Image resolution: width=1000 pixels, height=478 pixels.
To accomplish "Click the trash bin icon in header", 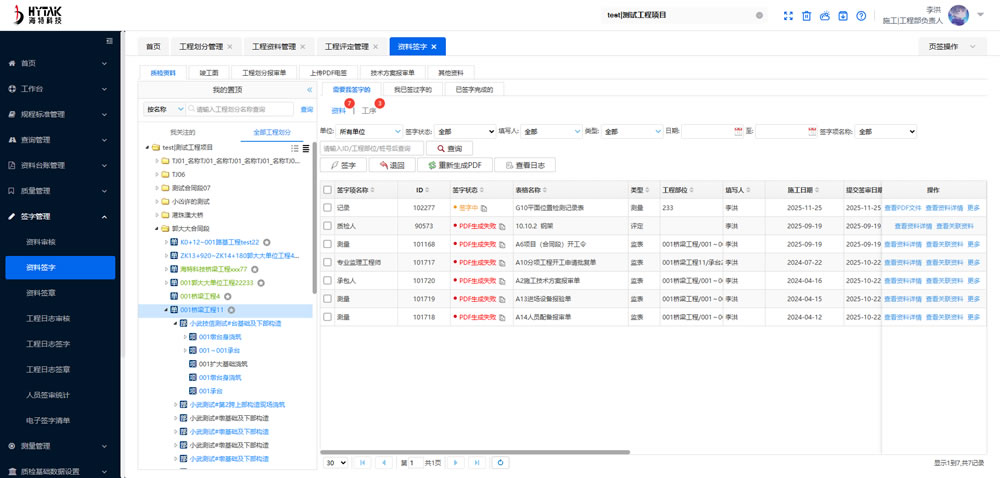I will 806,16.
